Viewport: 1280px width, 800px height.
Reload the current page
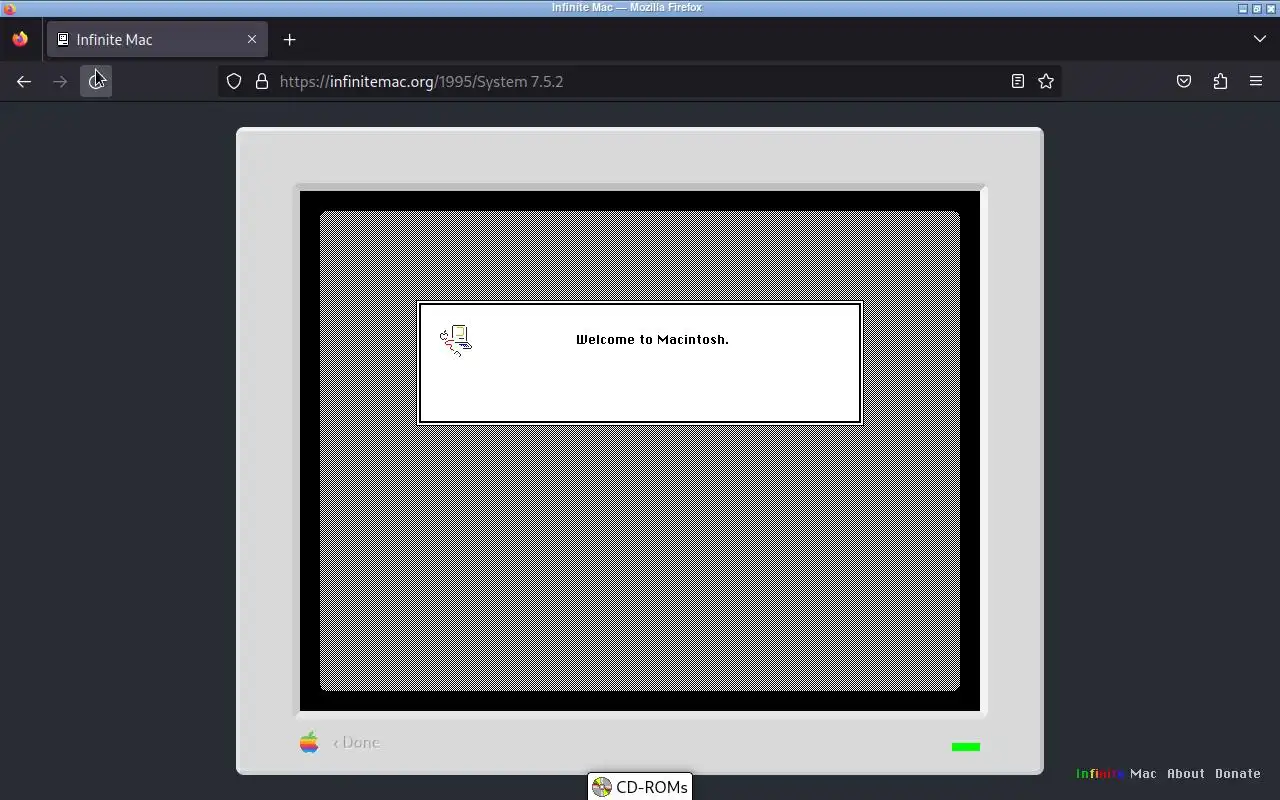[96, 82]
